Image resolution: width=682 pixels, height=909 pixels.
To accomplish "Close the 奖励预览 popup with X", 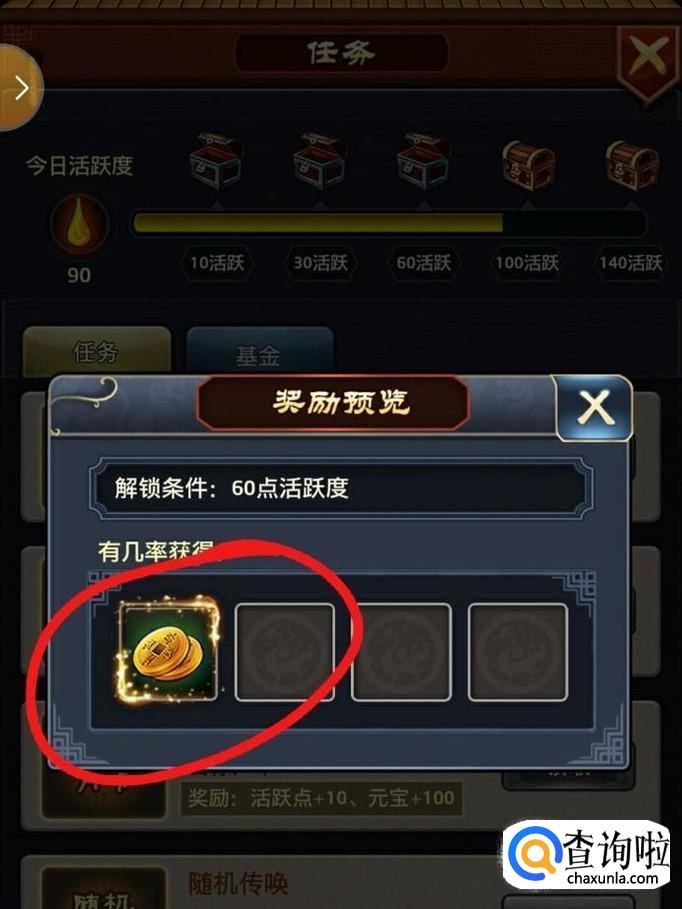I will (x=594, y=407).
